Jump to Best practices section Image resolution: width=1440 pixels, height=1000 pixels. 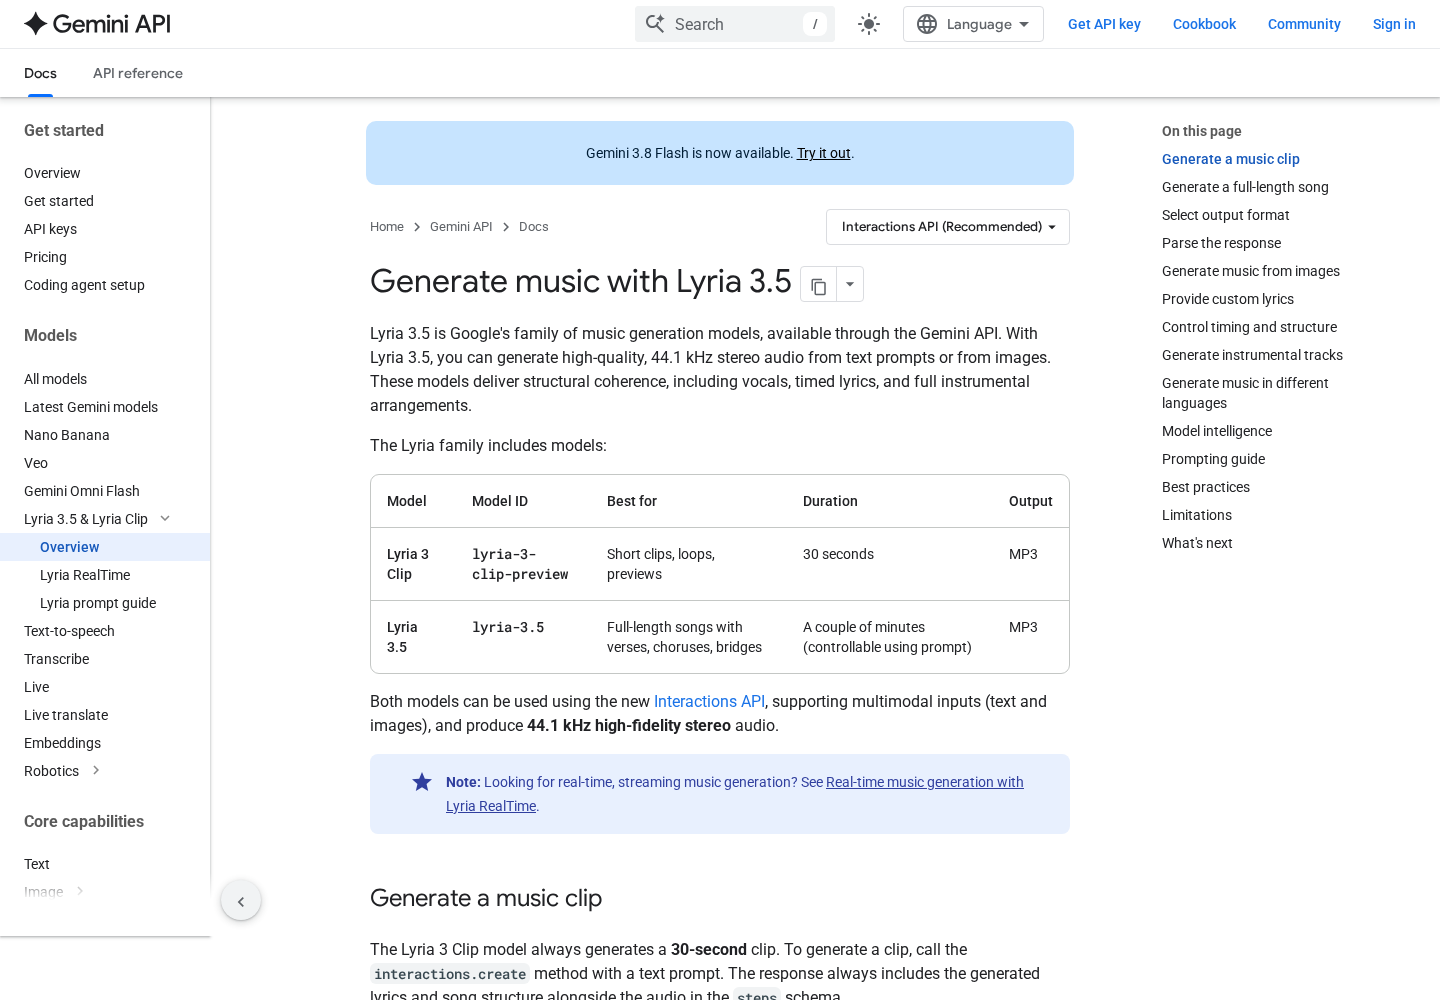[x=1206, y=487]
